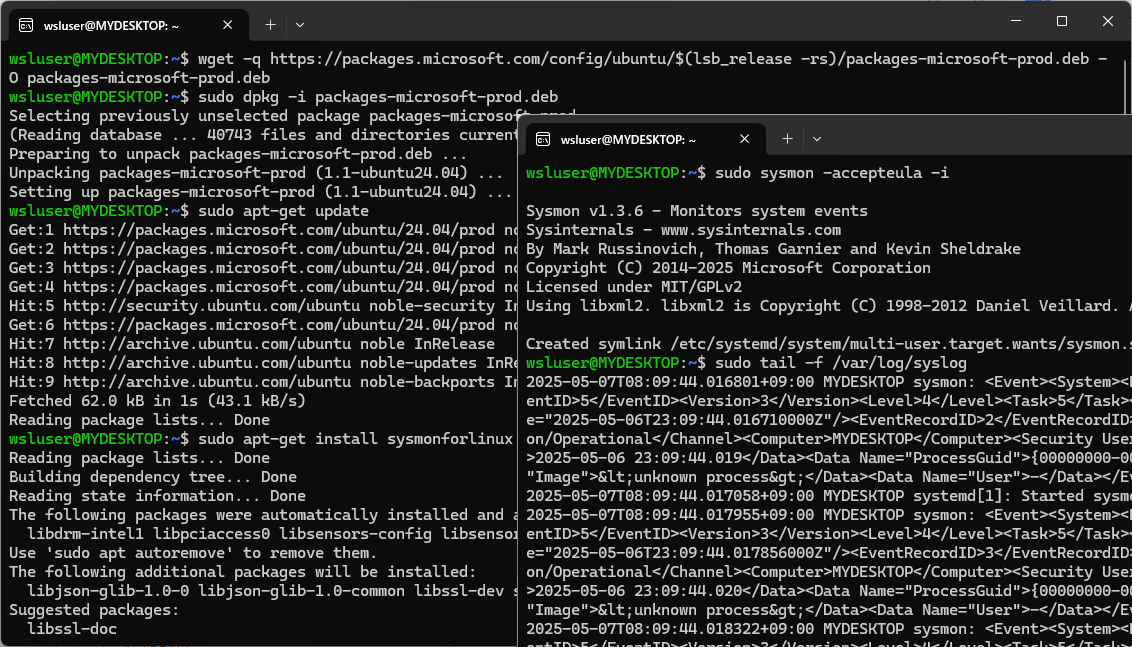Click the maximize icon of the background window
Viewport: 1132px width, 647px height.
tap(1062, 21)
